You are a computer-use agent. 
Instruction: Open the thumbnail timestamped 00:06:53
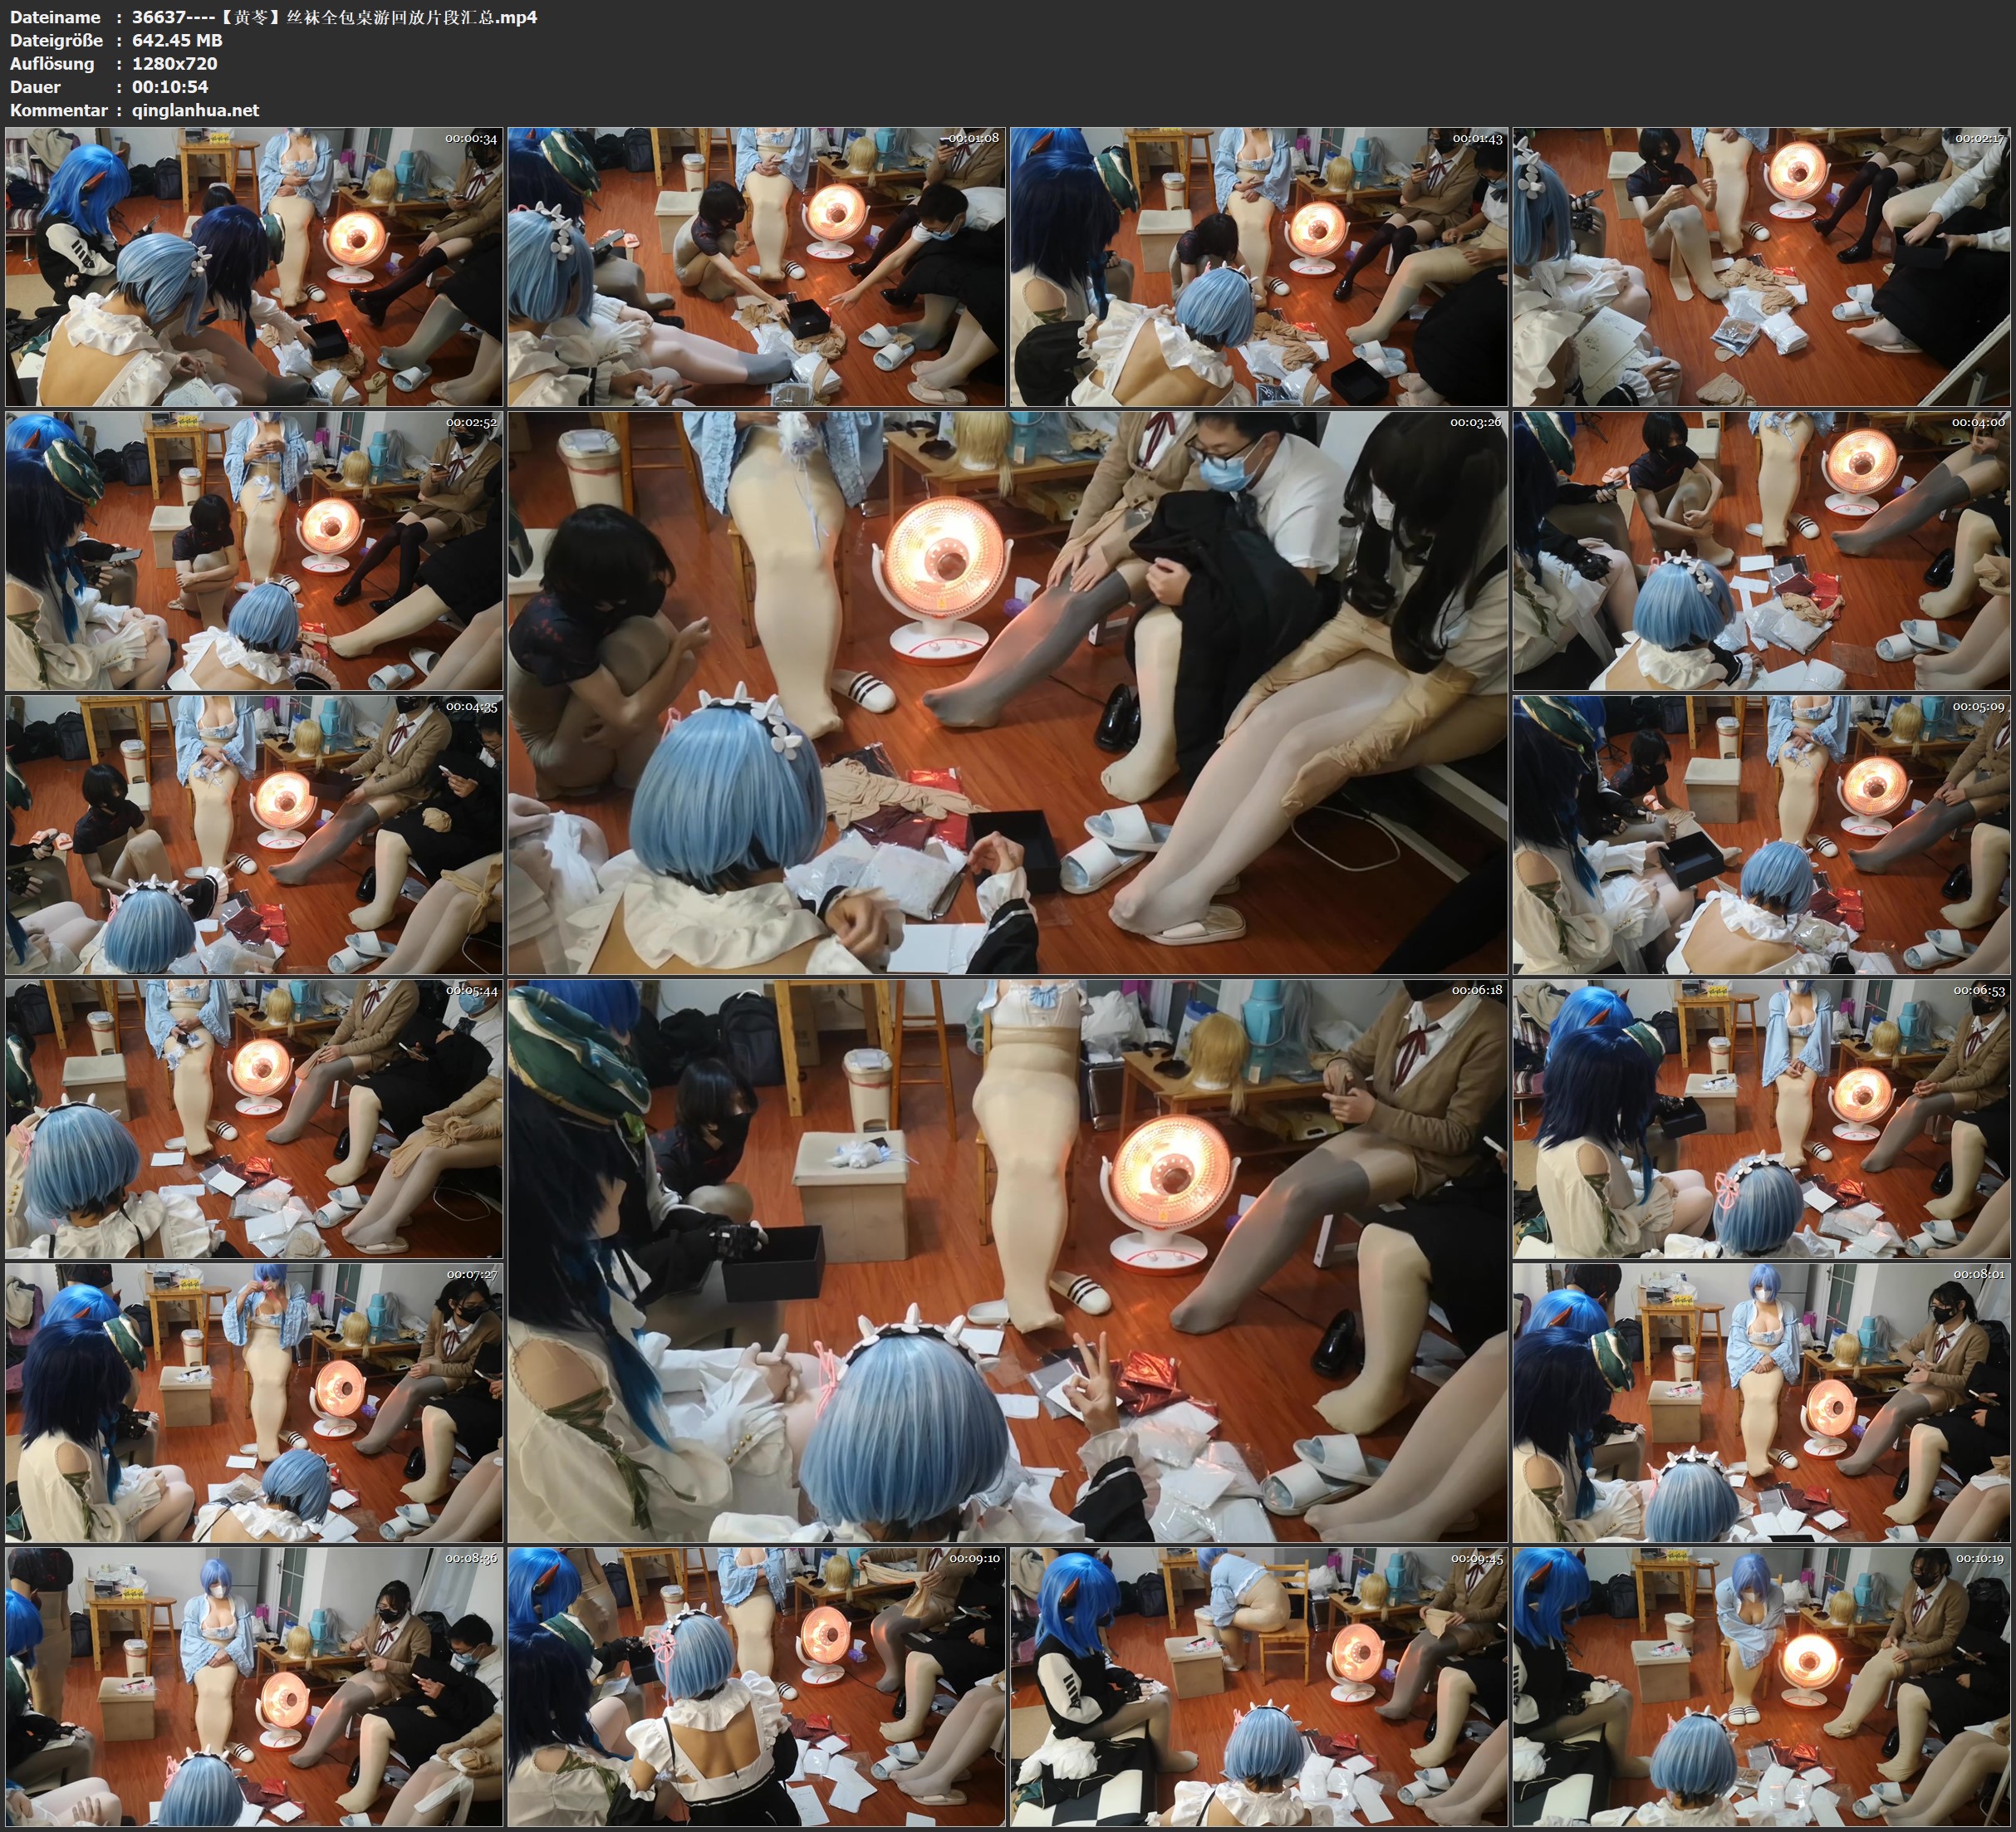point(1761,1118)
